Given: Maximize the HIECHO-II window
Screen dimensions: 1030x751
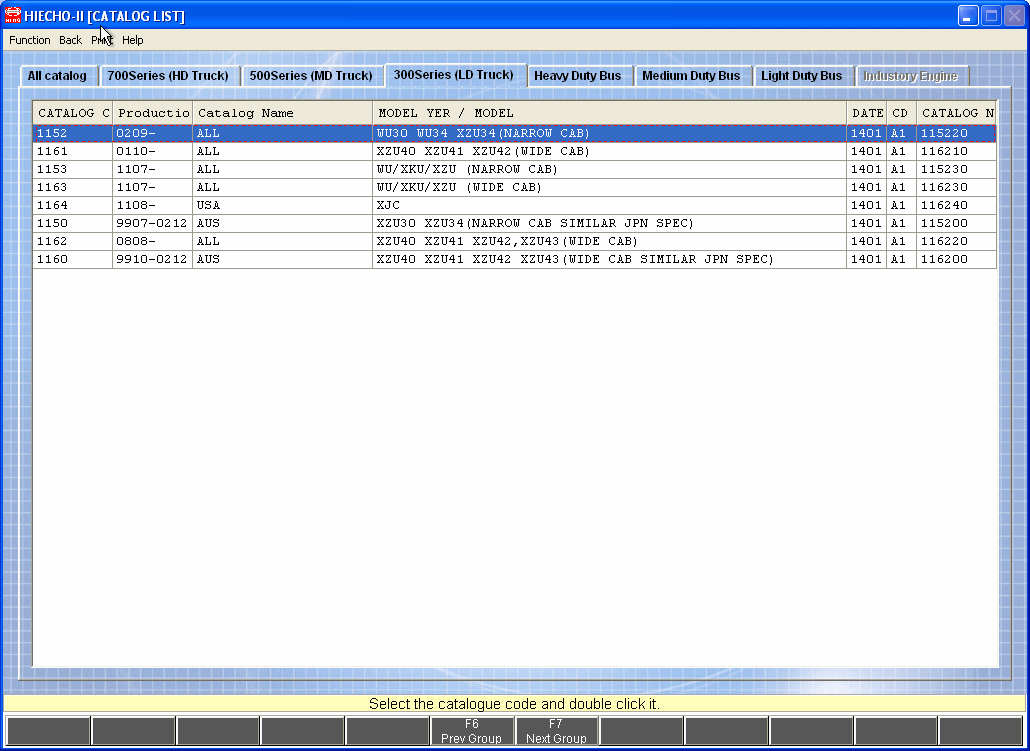Looking at the screenshot, I should (990, 15).
